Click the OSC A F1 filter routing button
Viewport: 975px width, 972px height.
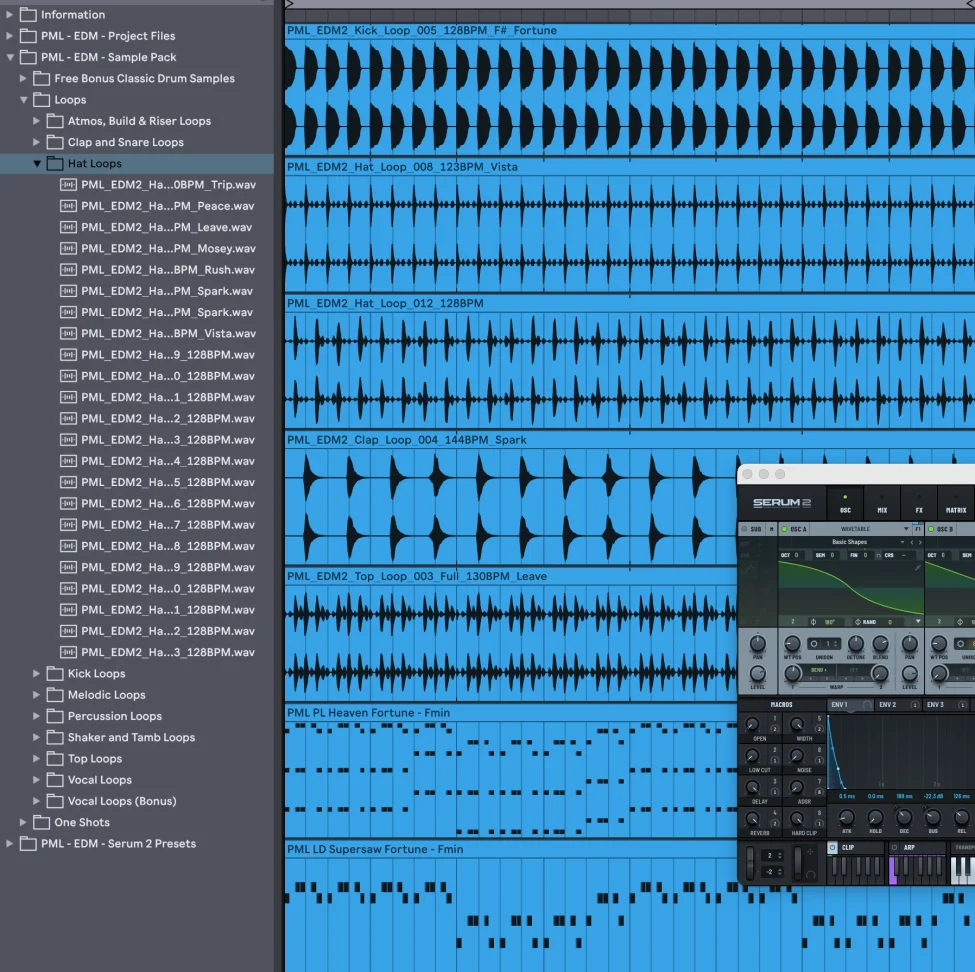click(x=918, y=529)
